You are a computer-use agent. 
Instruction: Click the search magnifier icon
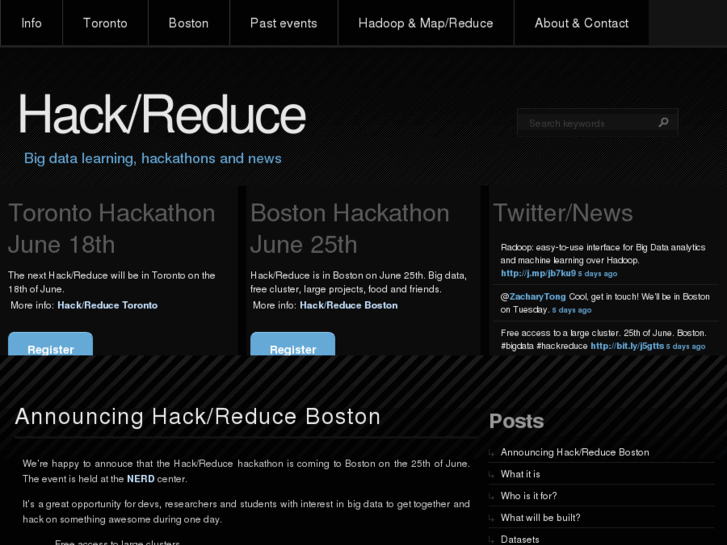[663, 122]
